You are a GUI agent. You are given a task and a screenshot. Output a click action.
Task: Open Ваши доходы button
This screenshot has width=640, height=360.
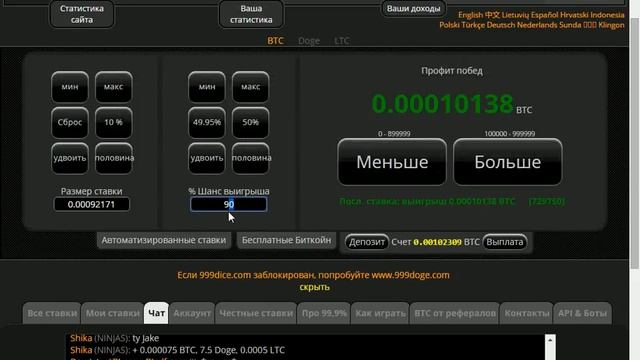tap(413, 9)
